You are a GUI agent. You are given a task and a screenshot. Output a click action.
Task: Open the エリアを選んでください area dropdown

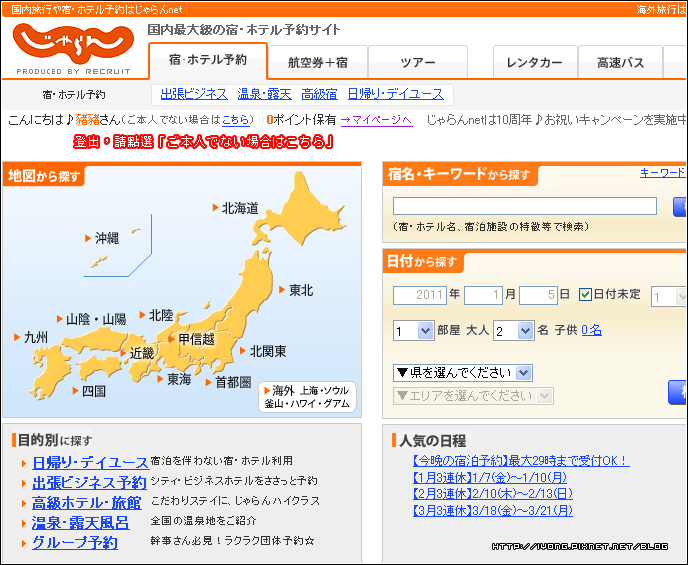coord(473,396)
